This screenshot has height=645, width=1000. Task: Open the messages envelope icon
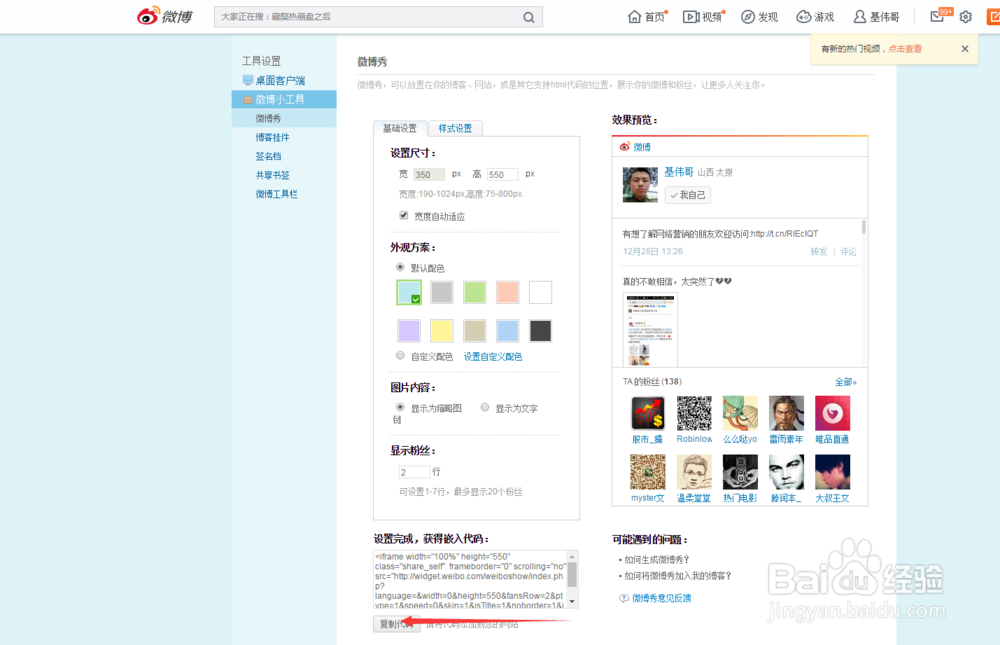[x=937, y=17]
